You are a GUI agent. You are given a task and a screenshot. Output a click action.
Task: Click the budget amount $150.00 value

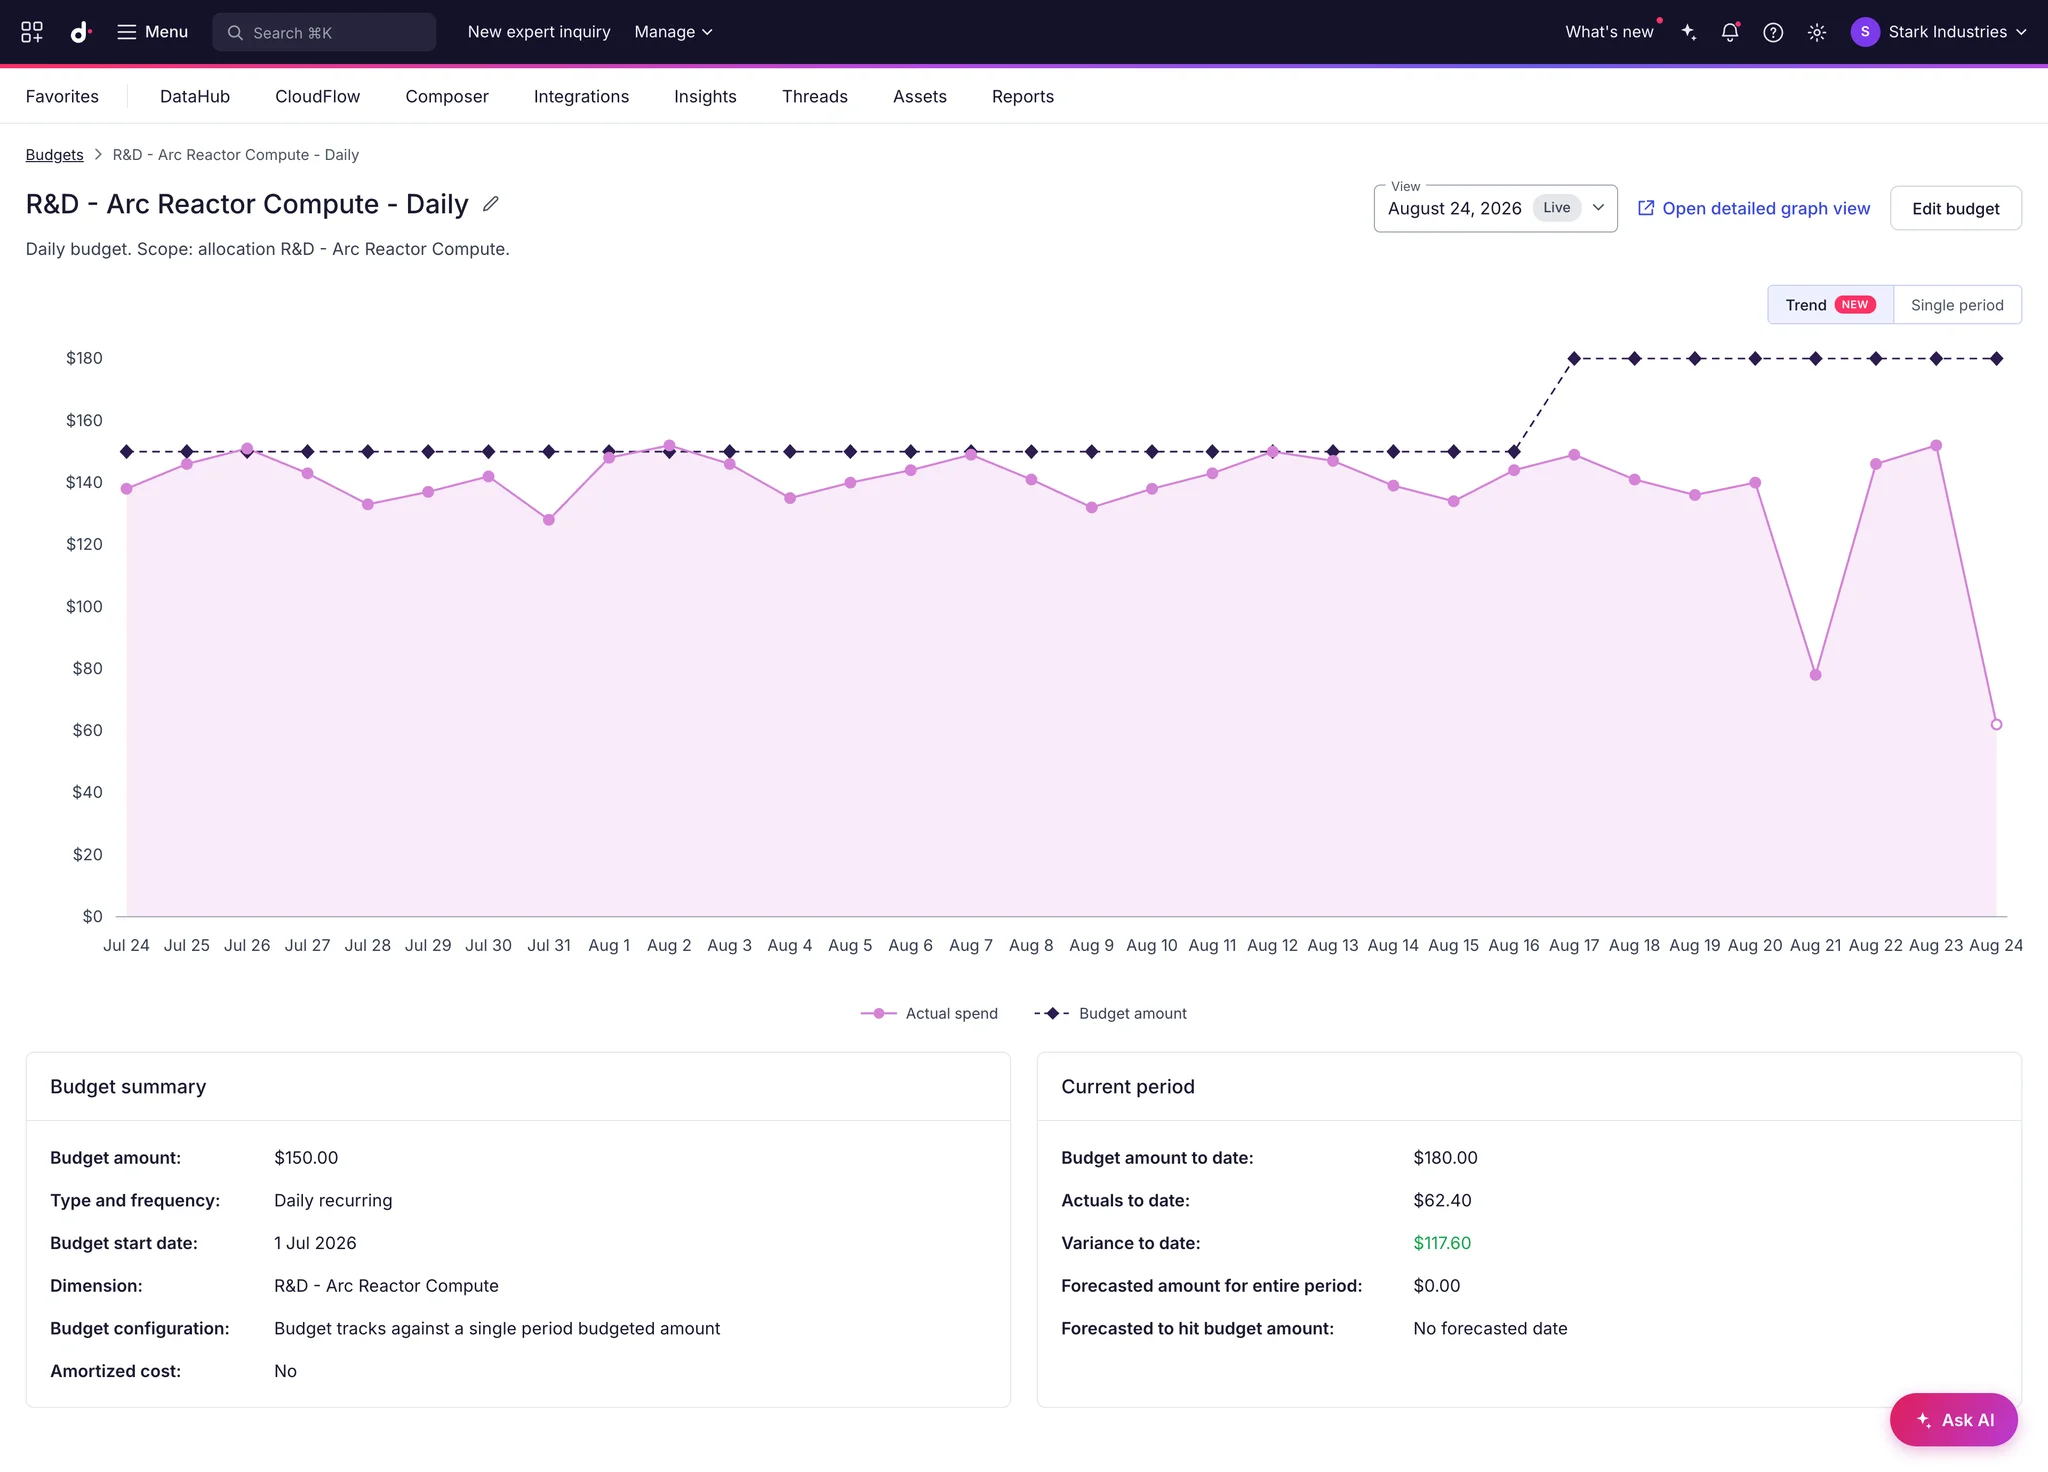(x=306, y=1158)
